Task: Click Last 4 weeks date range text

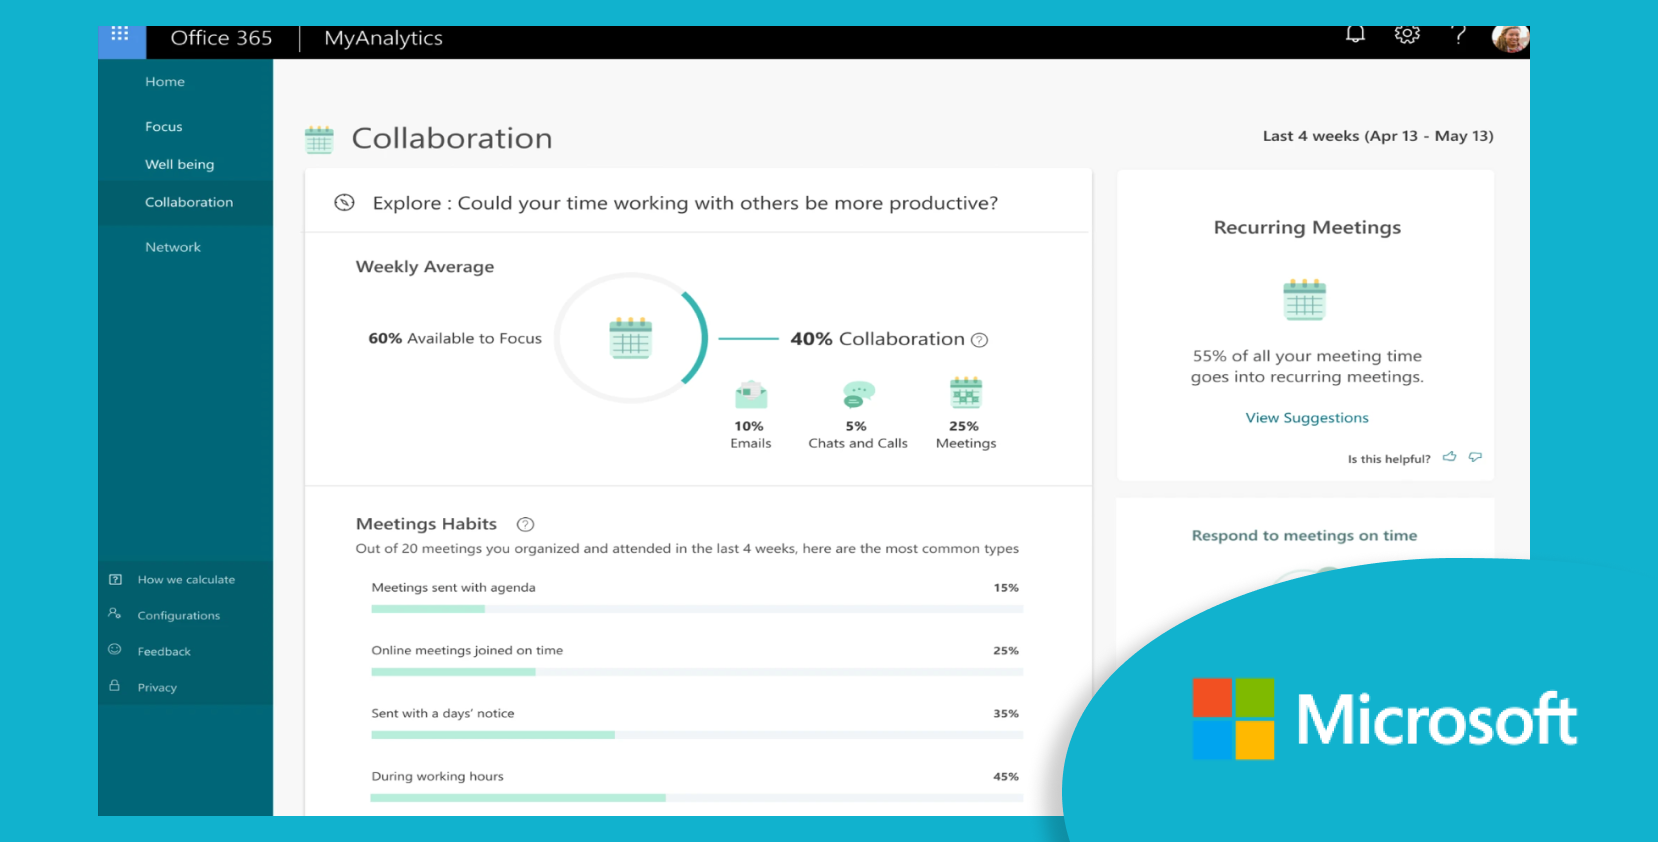Action: [1378, 136]
